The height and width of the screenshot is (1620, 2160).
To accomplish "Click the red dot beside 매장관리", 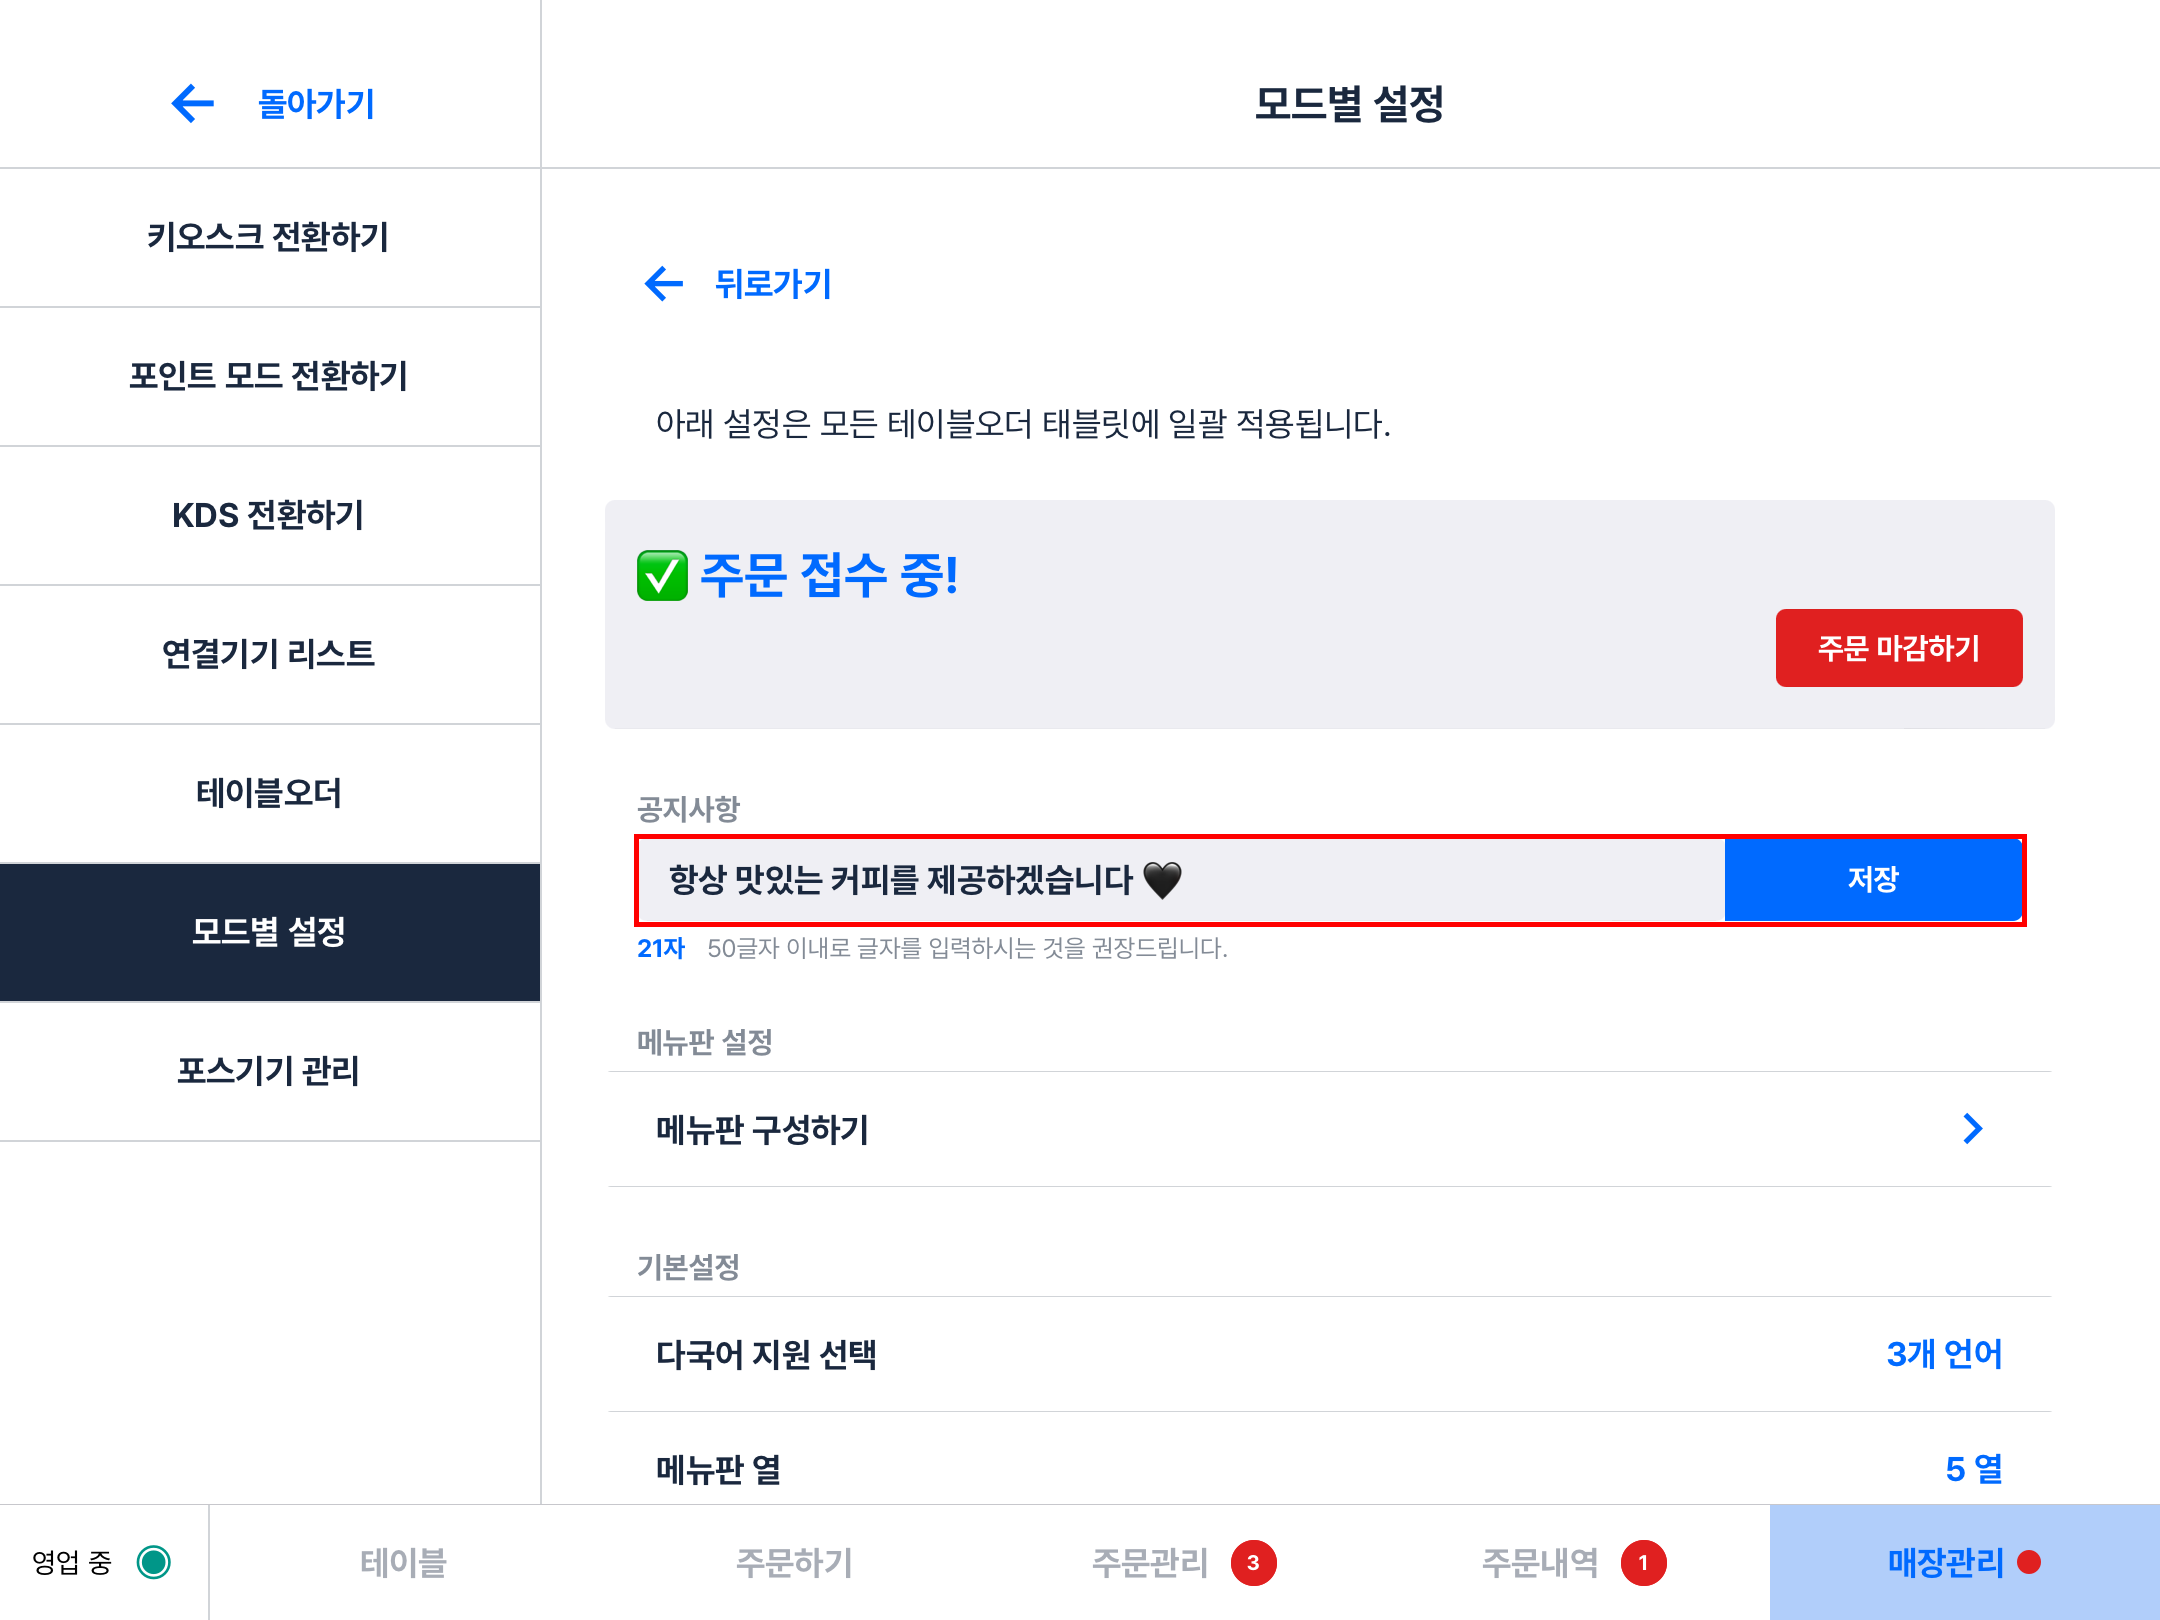I will [2029, 1562].
